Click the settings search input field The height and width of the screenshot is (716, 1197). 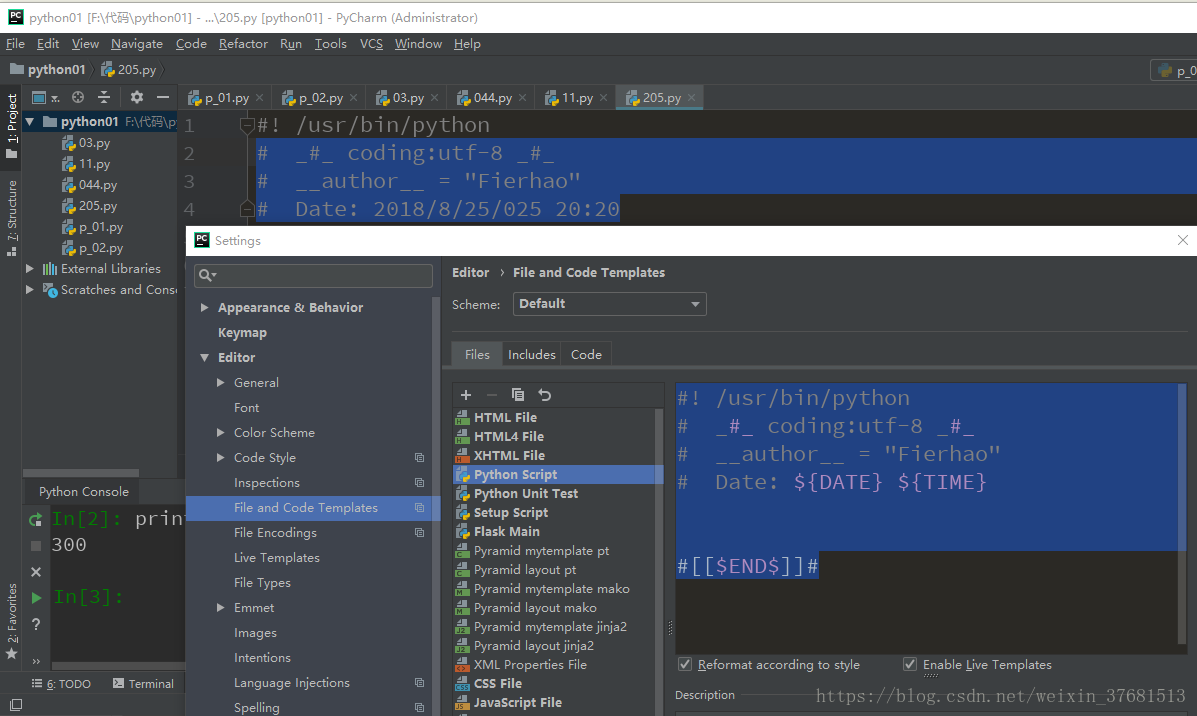coord(313,276)
